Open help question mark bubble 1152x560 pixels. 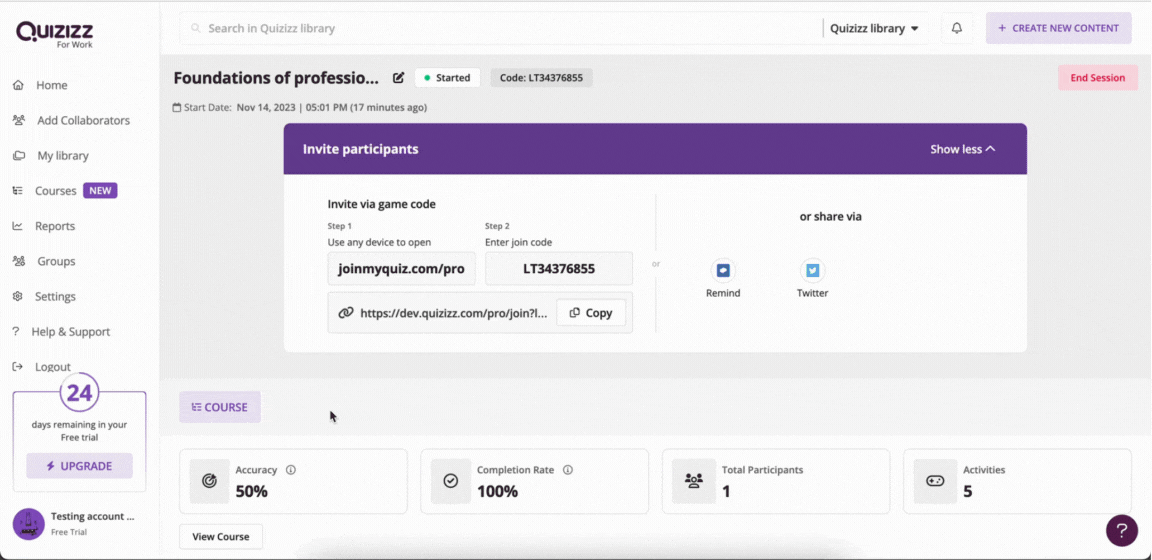point(1122,530)
